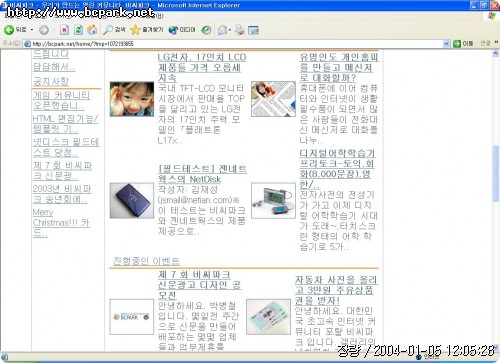Open the 2003년 비씨파크 송년회에.. link
Image resolution: width=500 pixels, height=363 pixels.
pos(62,194)
